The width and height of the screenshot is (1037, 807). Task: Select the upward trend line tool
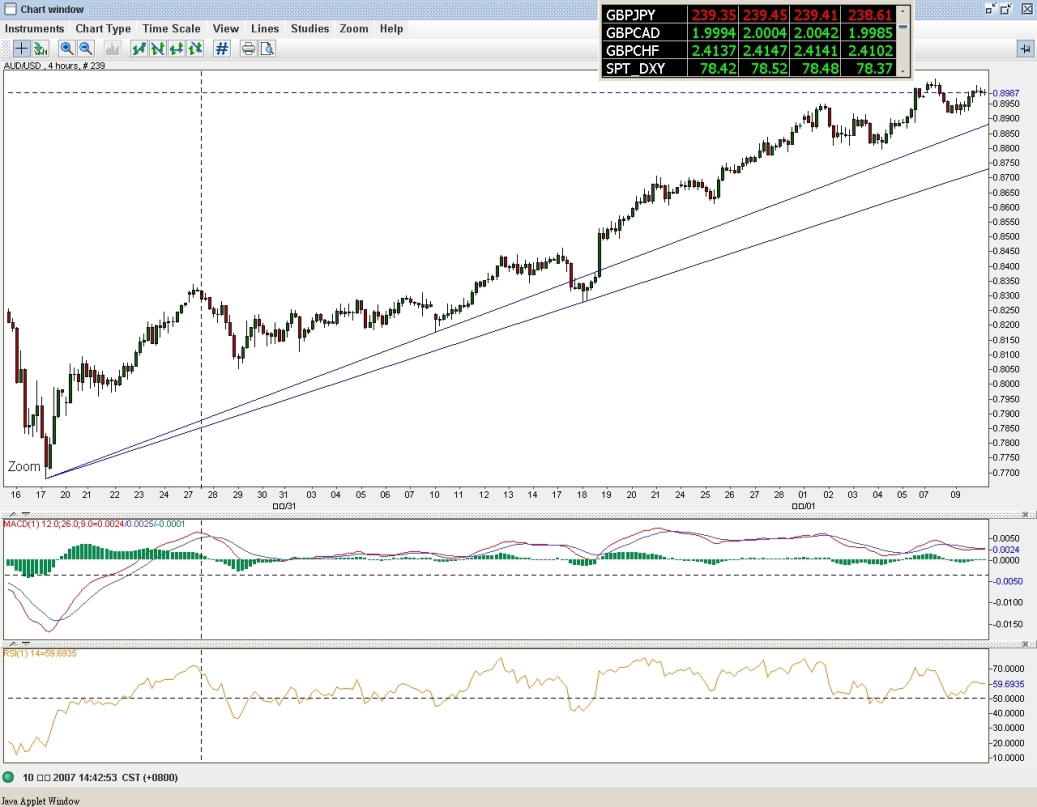pyautogui.click(x=138, y=48)
